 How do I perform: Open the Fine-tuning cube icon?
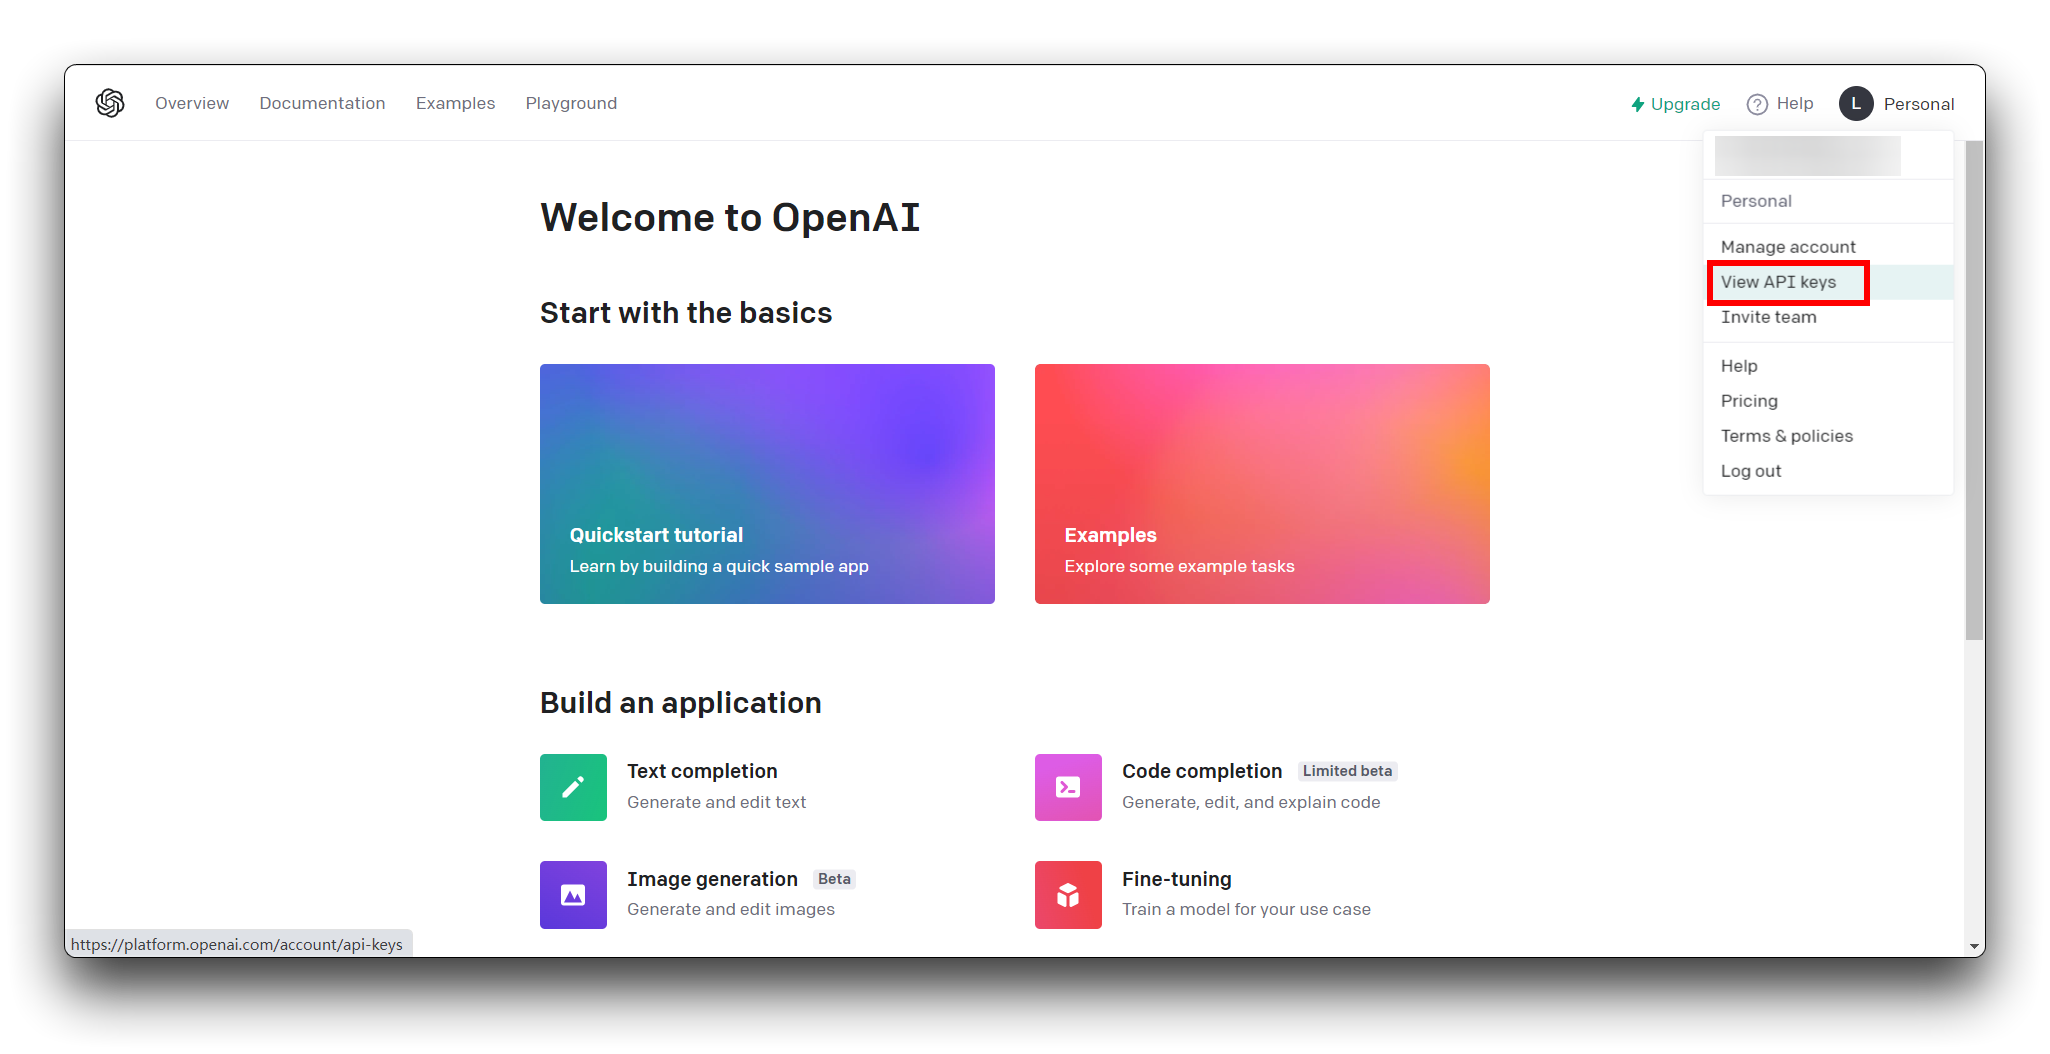tap(1068, 895)
